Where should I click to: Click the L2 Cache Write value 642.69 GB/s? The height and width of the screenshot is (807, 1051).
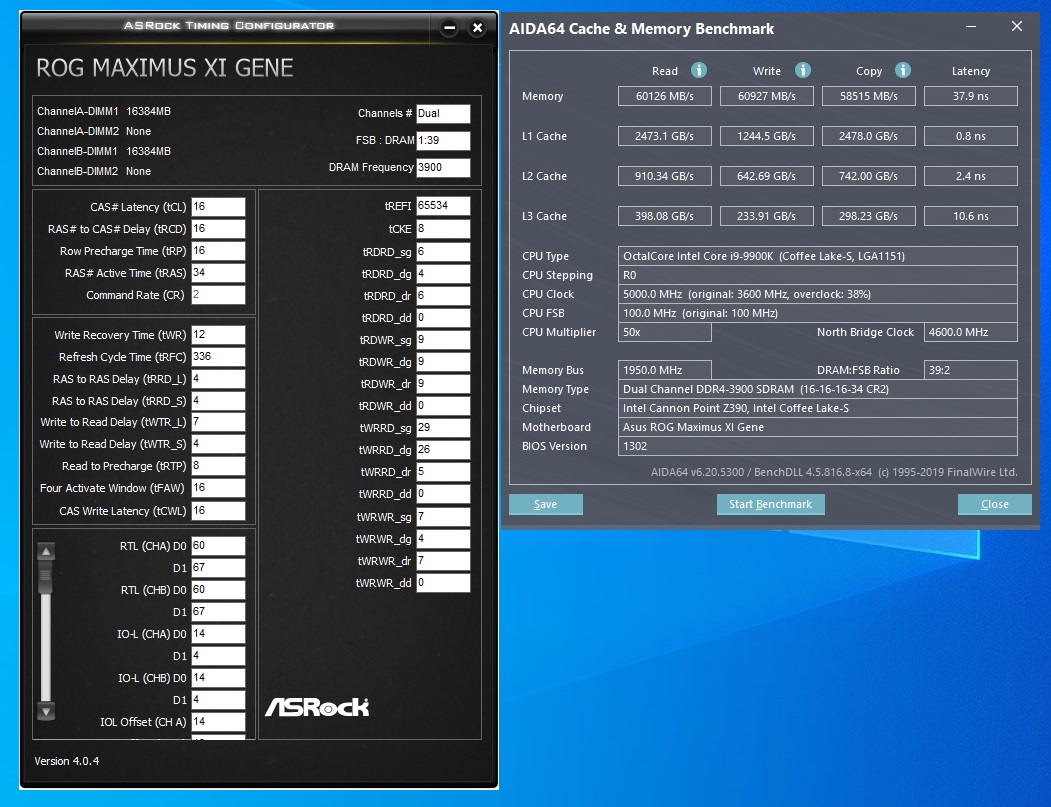(767, 176)
